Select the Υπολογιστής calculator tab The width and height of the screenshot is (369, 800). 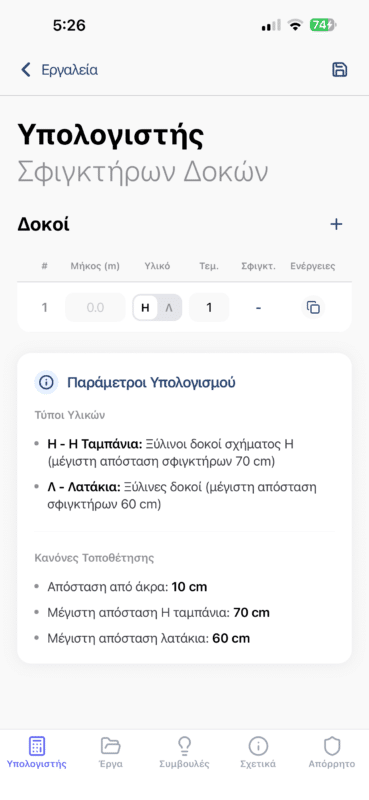point(37,753)
